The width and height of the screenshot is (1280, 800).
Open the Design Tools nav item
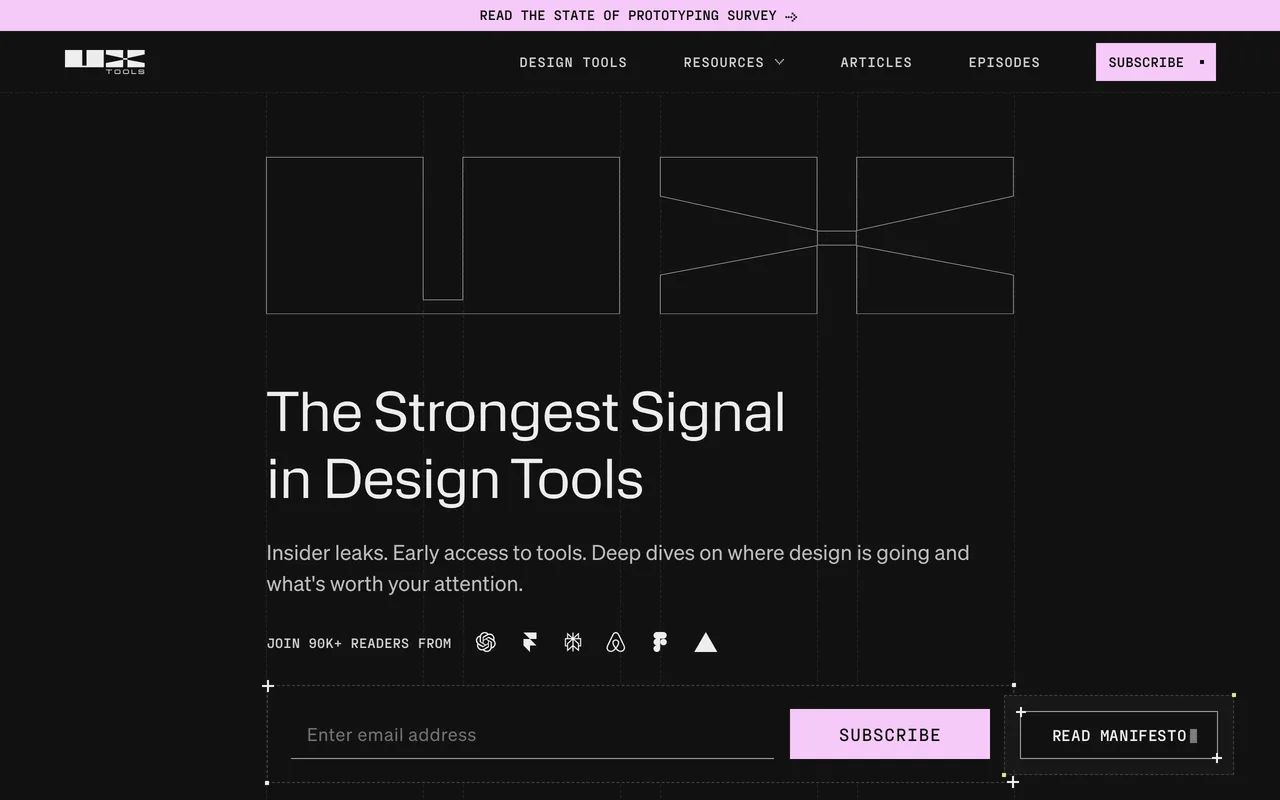coord(573,62)
